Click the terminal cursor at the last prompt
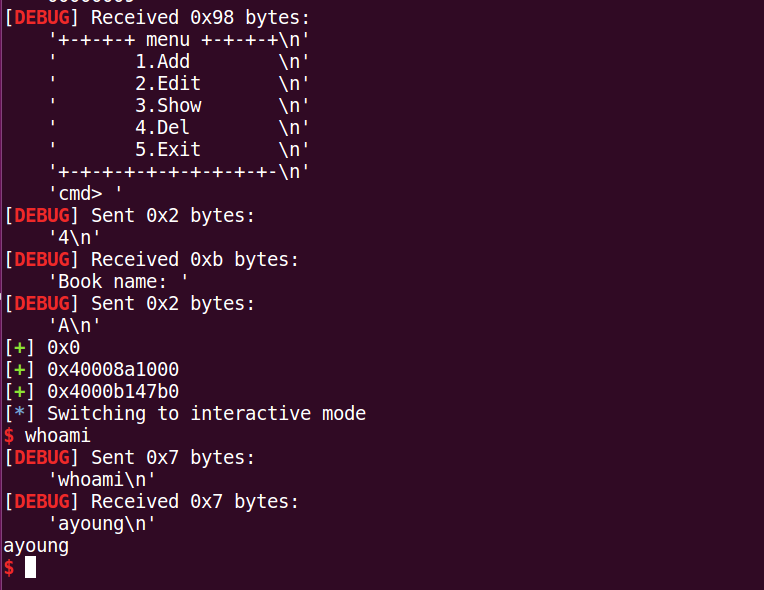Image resolution: width=764 pixels, height=590 pixels. (30, 568)
